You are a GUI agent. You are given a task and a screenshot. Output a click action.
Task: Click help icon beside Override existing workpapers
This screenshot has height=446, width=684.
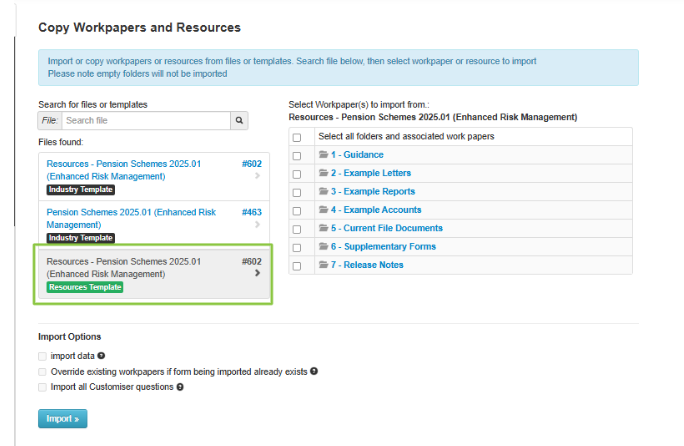pos(314,371)
